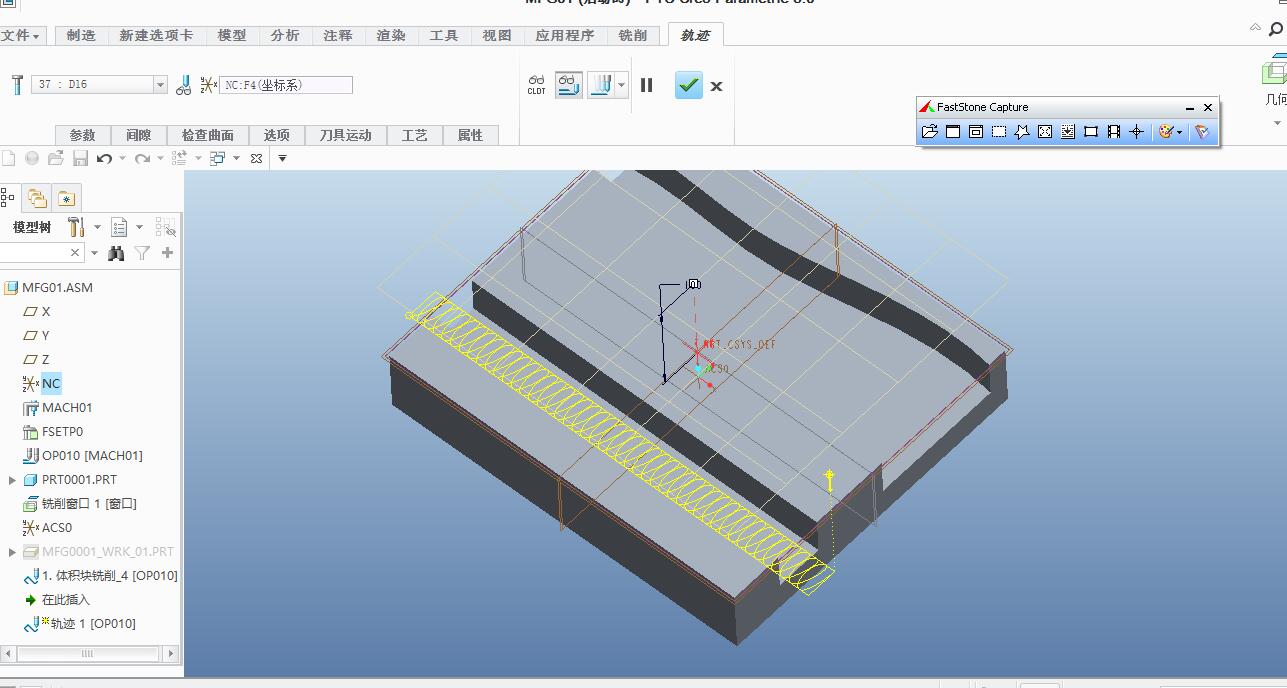Open the 工艺 tab
The height and width of the screenshot is (688, 1287).
coord(414,135)
